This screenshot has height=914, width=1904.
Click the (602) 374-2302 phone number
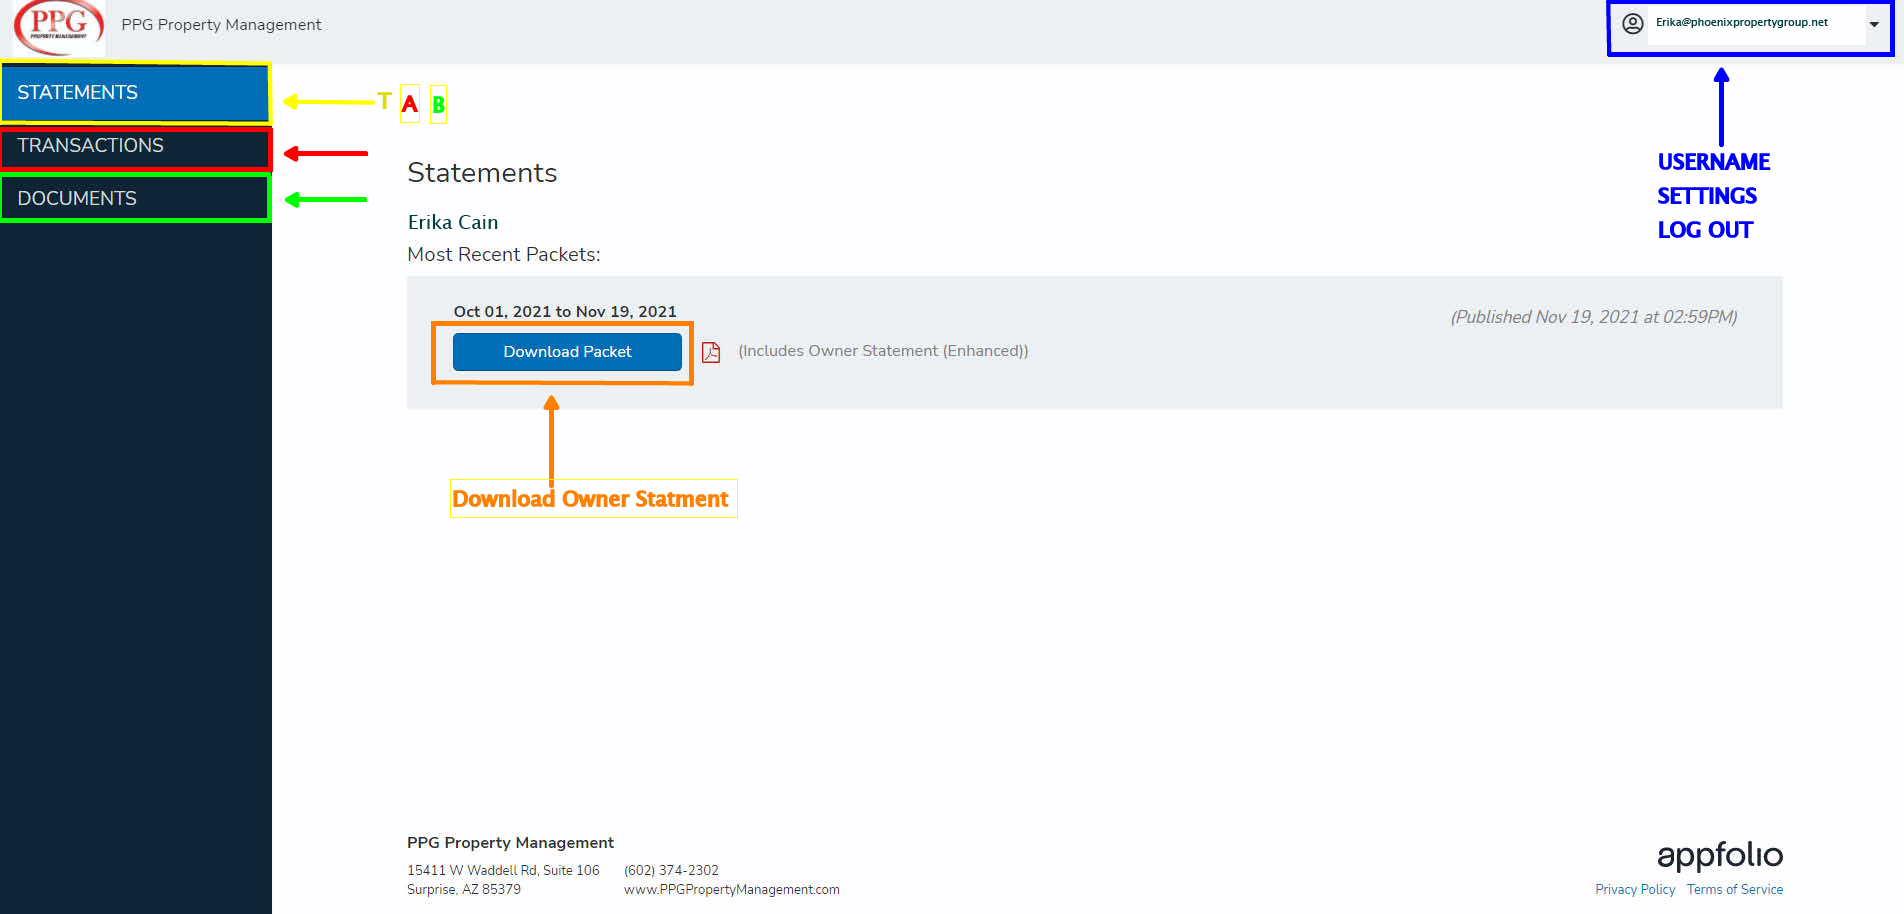671,870
